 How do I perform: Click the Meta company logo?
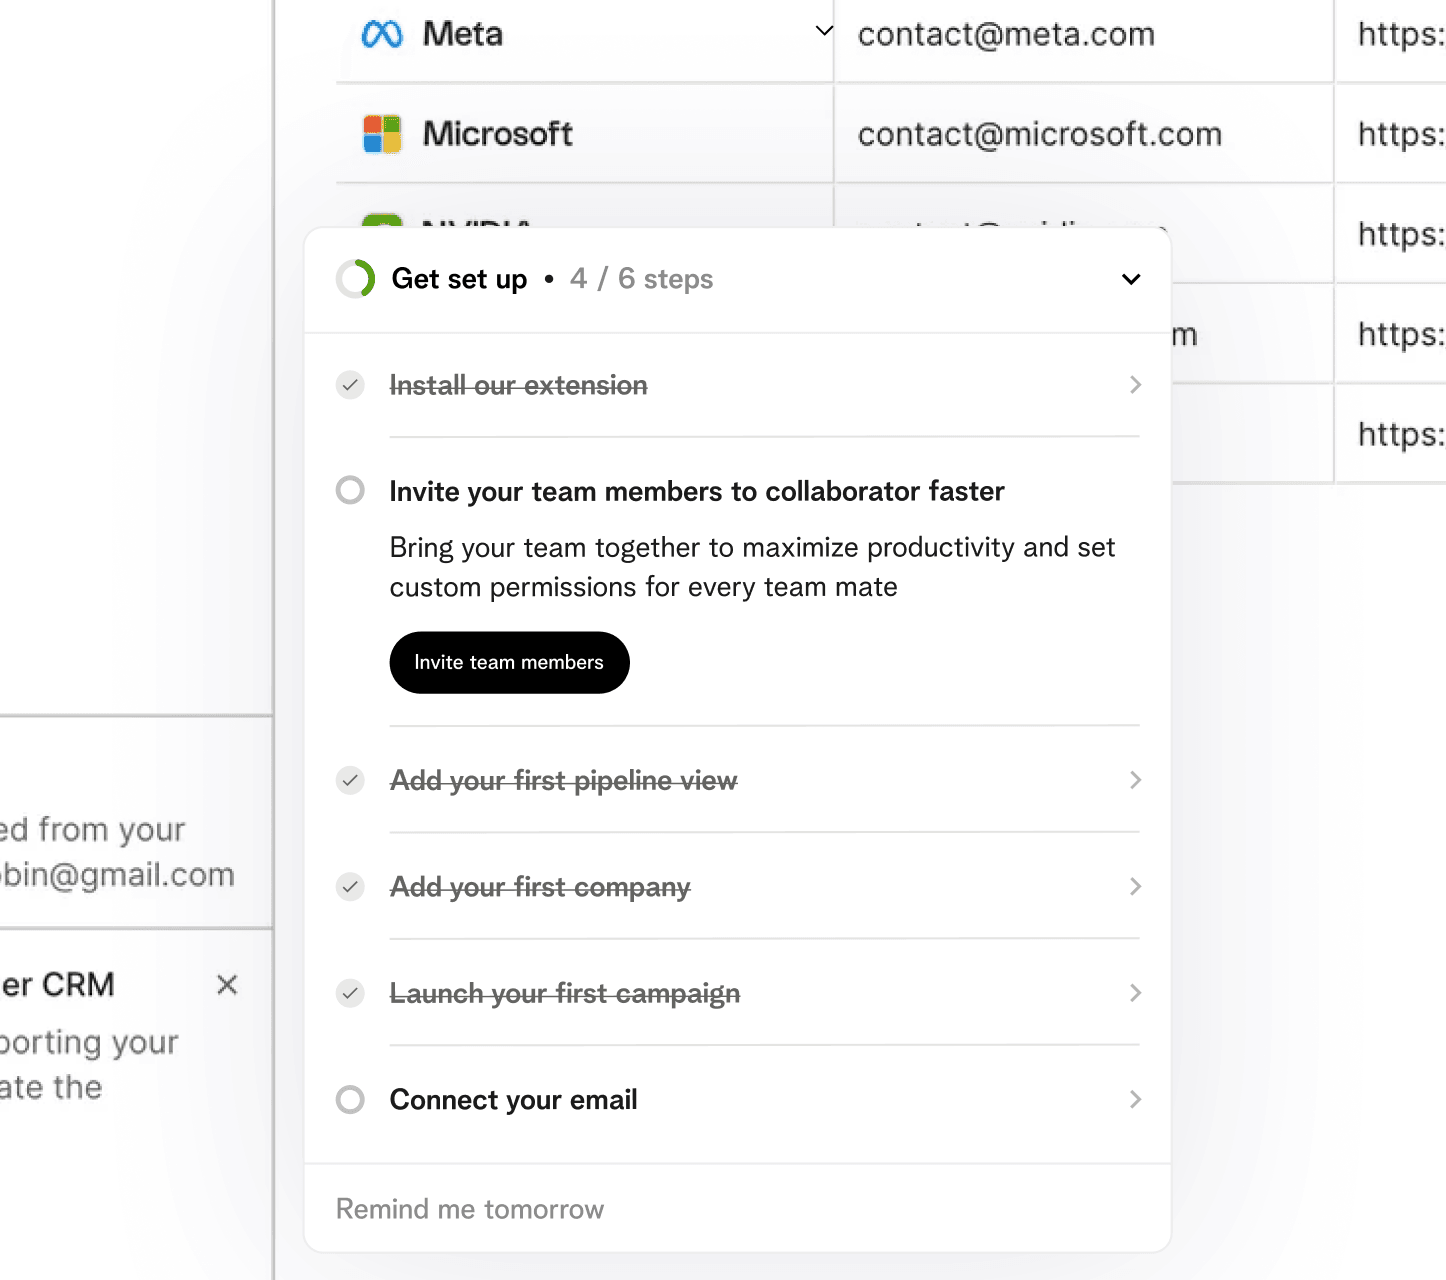pyautogui.click(x=381, y=33)
